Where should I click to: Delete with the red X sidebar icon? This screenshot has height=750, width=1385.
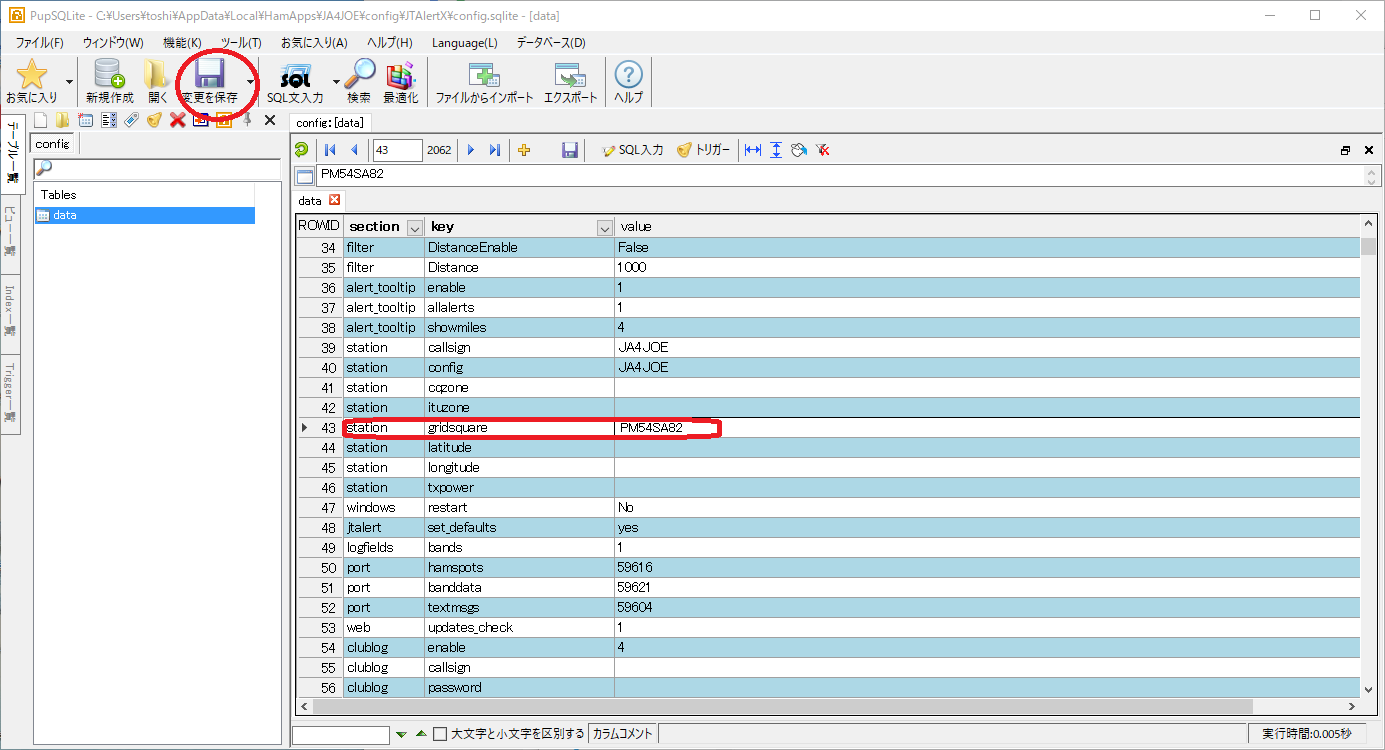click(x=177, y=120)
